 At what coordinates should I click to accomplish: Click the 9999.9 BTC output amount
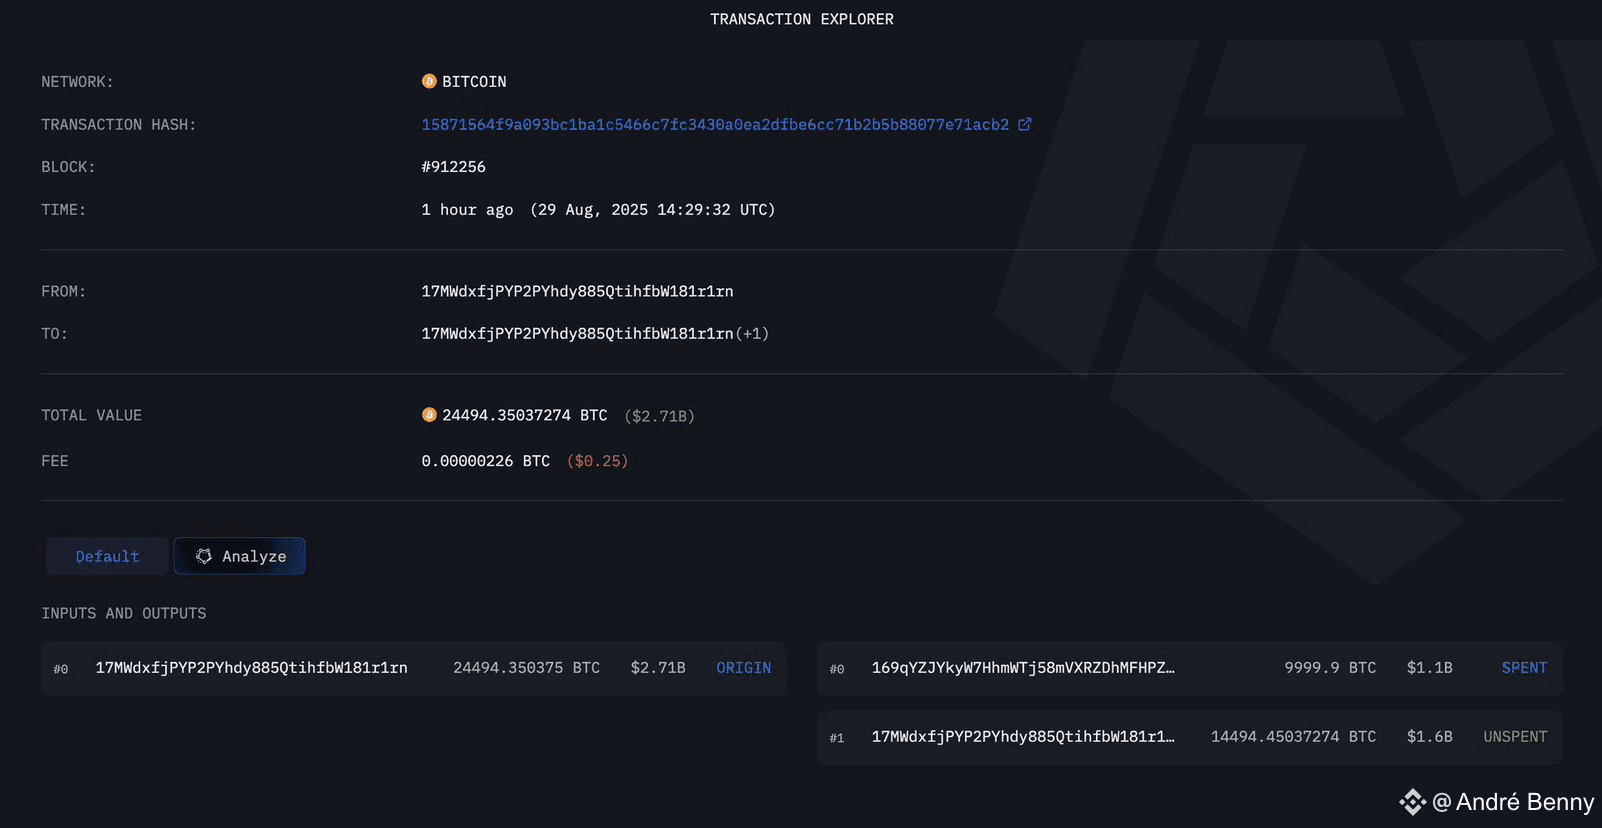1330,668
